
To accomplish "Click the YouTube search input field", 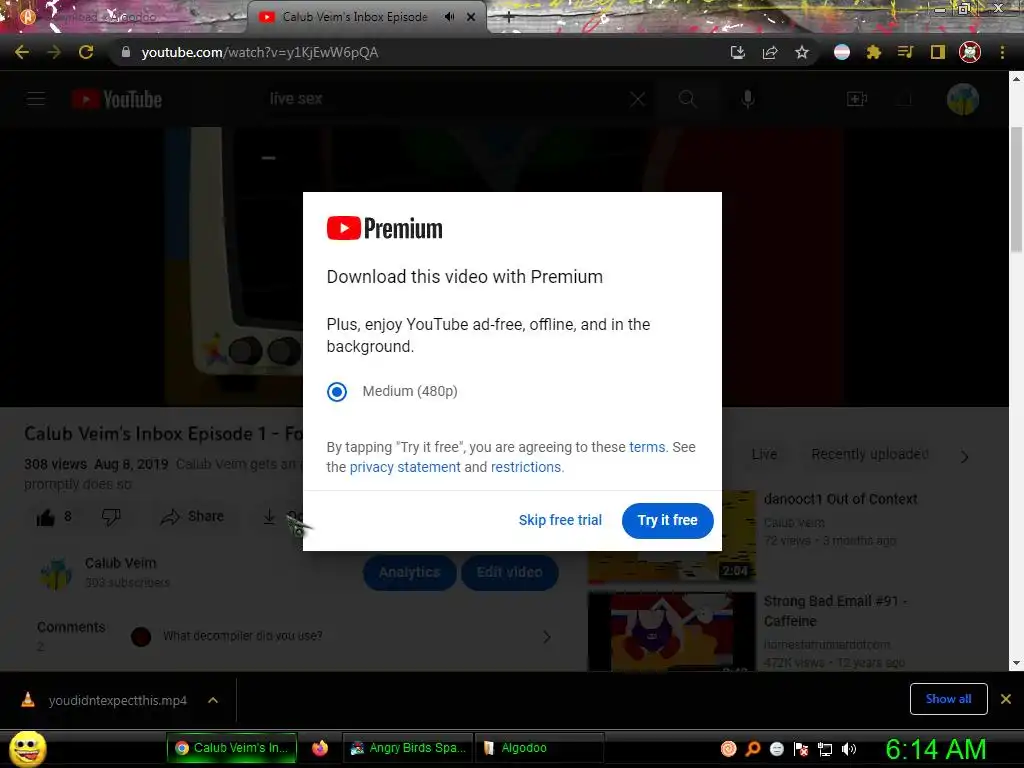I will point(444,99).
